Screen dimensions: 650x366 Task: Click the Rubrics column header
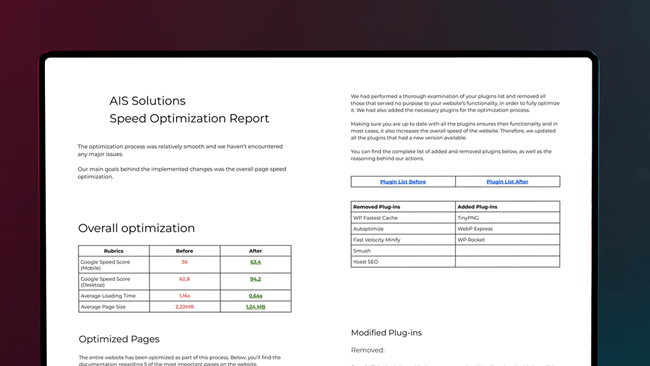(x=114, y=251)
